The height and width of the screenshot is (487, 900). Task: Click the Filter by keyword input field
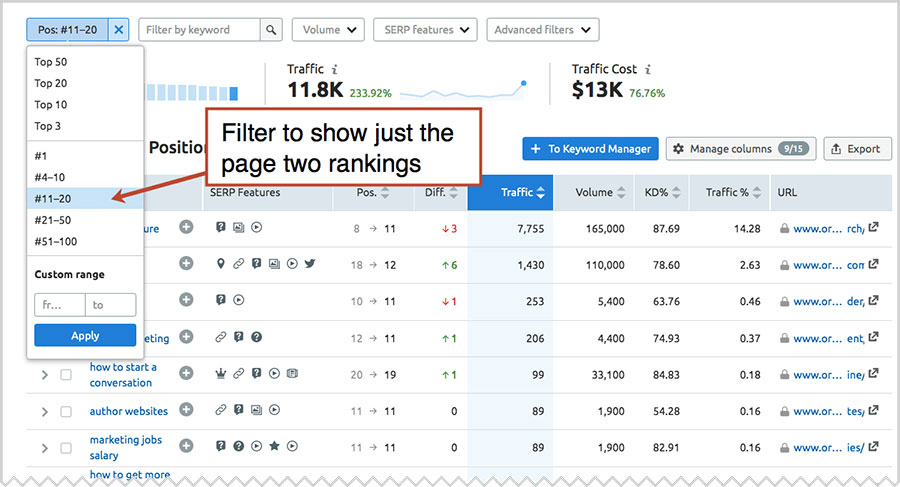point(199,30)
